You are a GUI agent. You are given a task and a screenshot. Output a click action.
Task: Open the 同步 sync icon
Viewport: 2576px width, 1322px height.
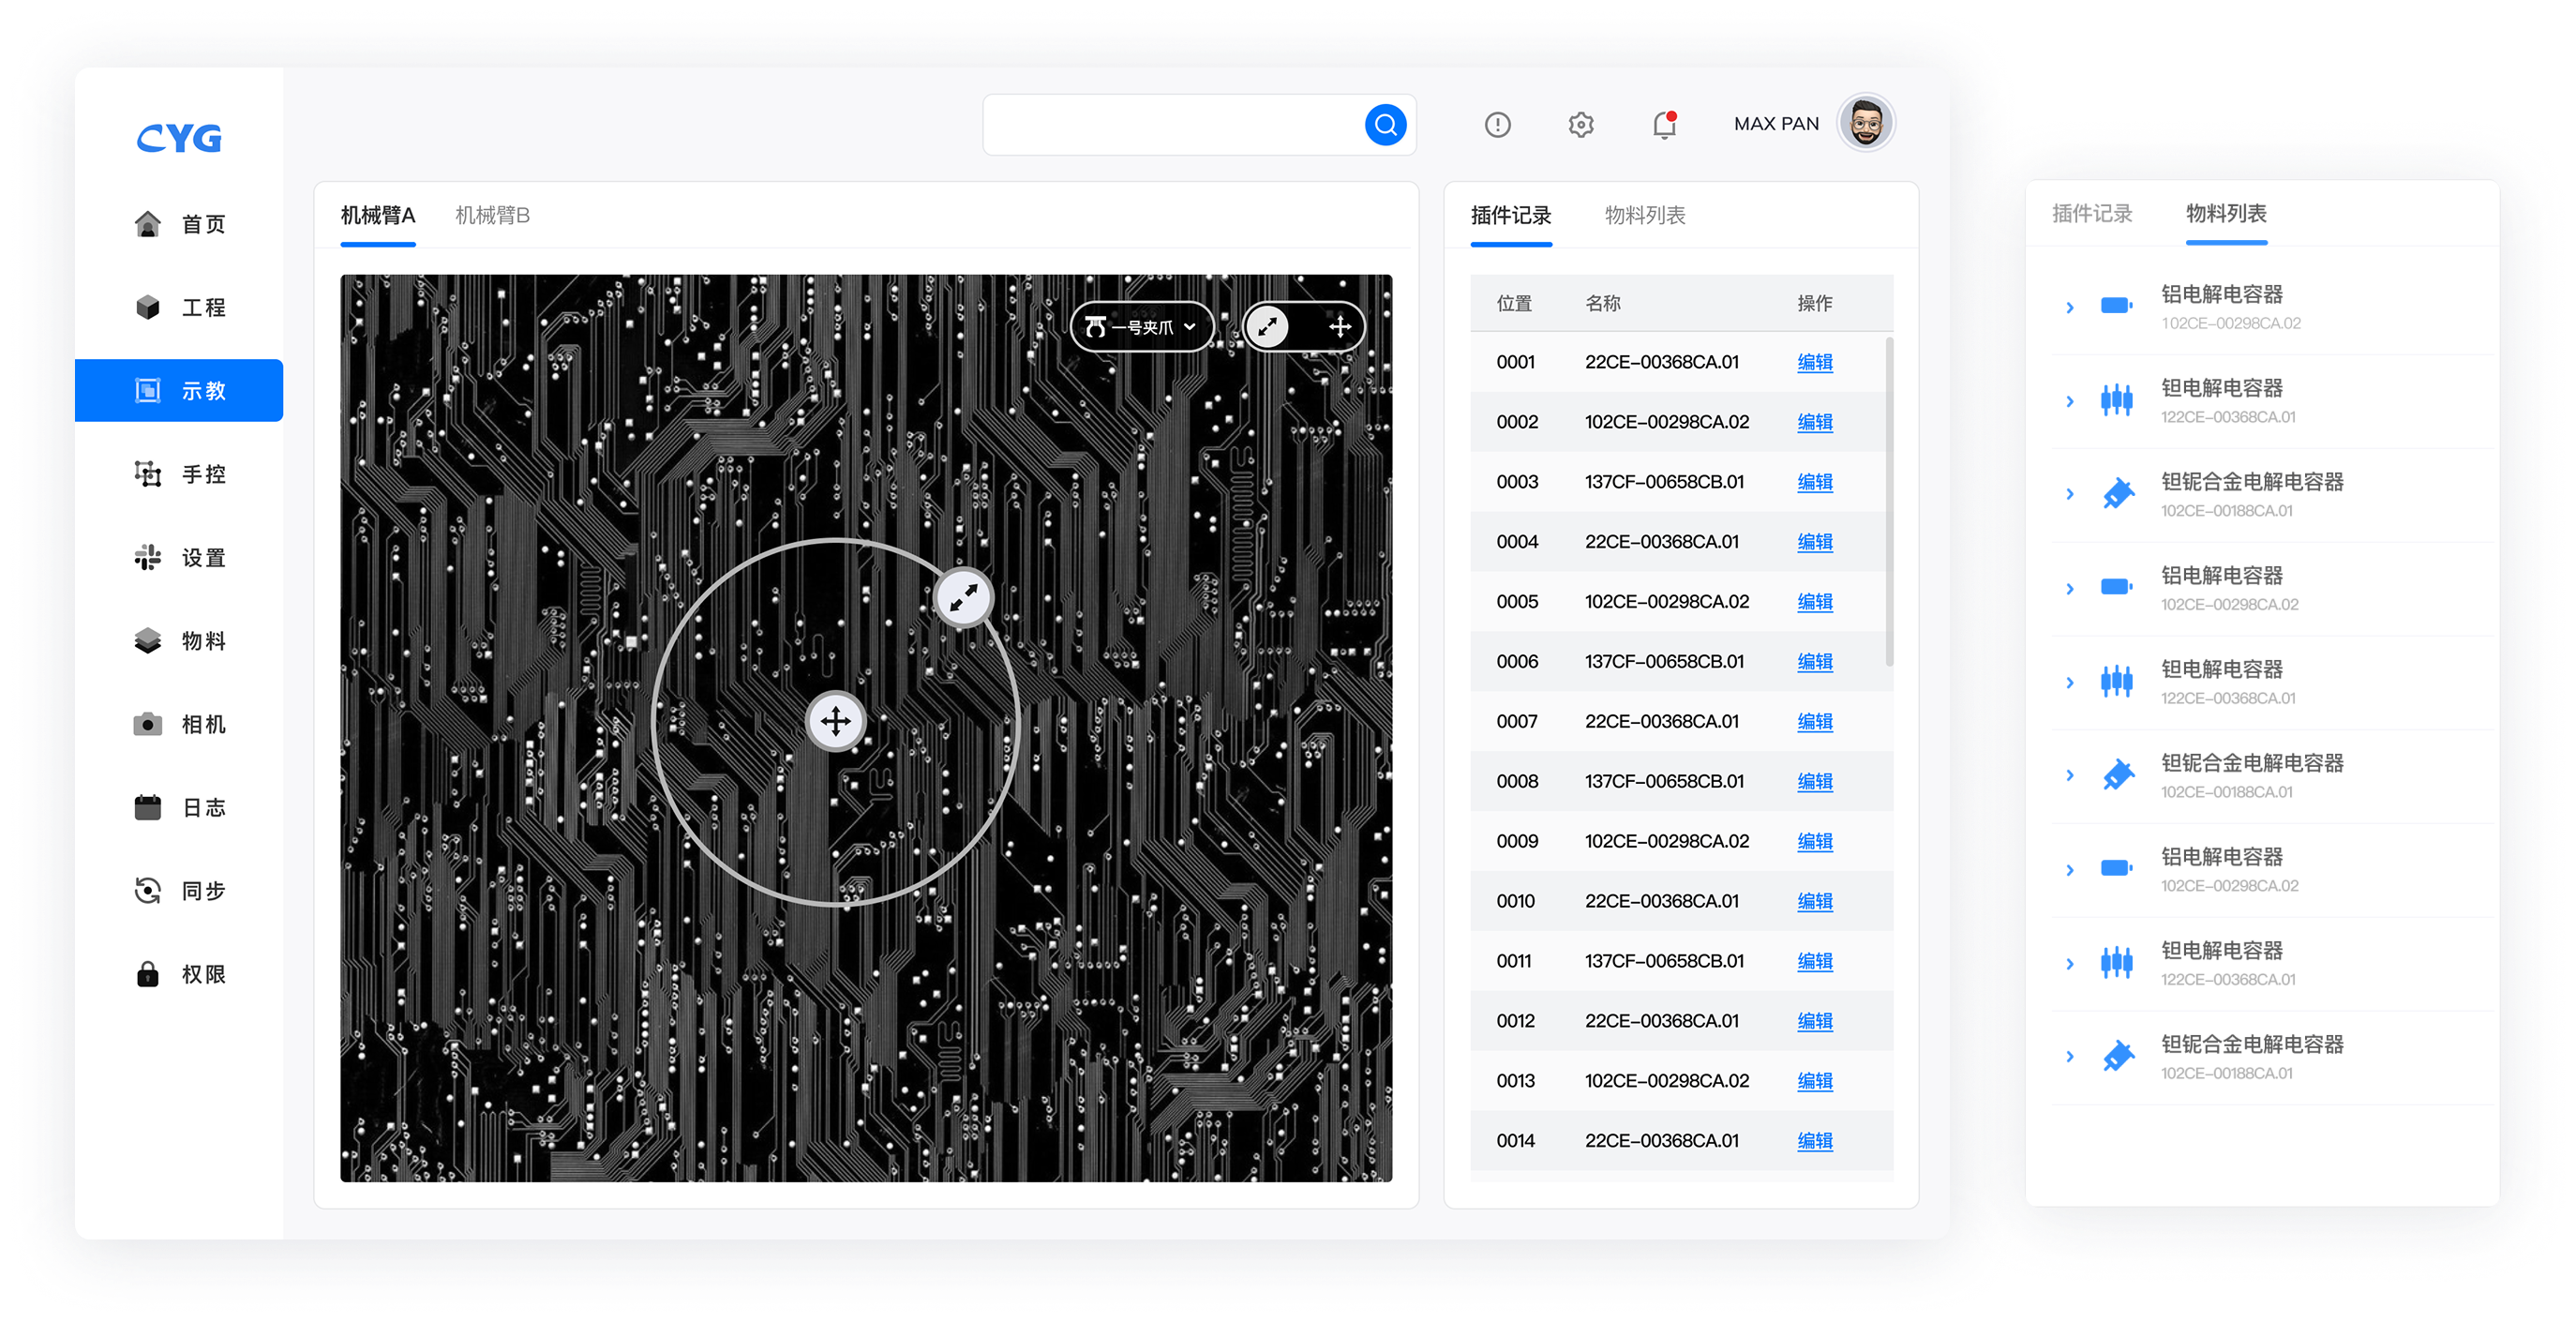pyautogui.click(x=148, y=890)
